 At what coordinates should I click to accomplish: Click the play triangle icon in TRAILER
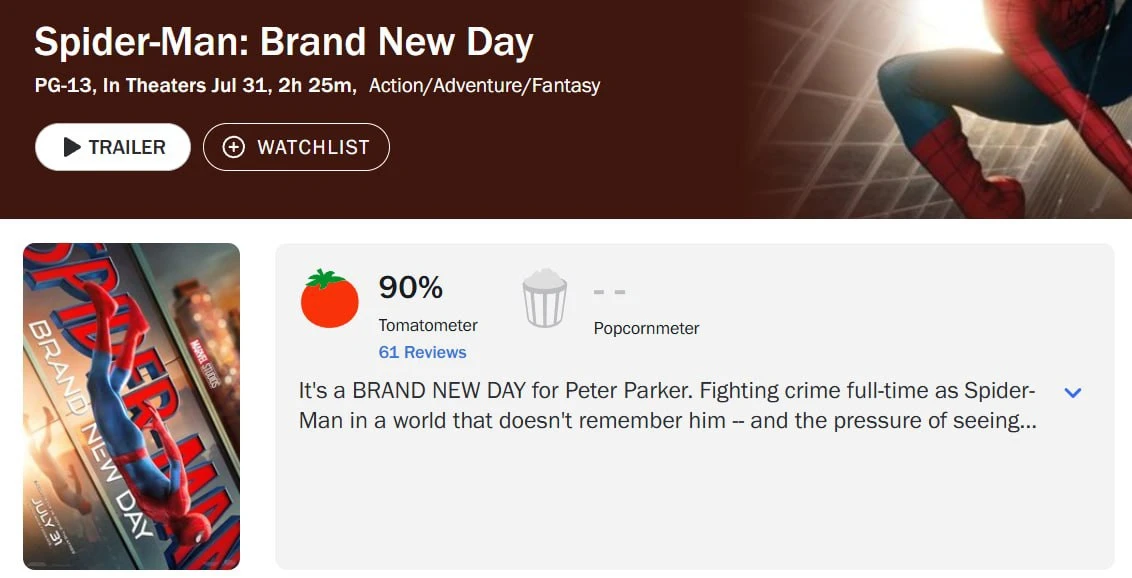(71, 147)
